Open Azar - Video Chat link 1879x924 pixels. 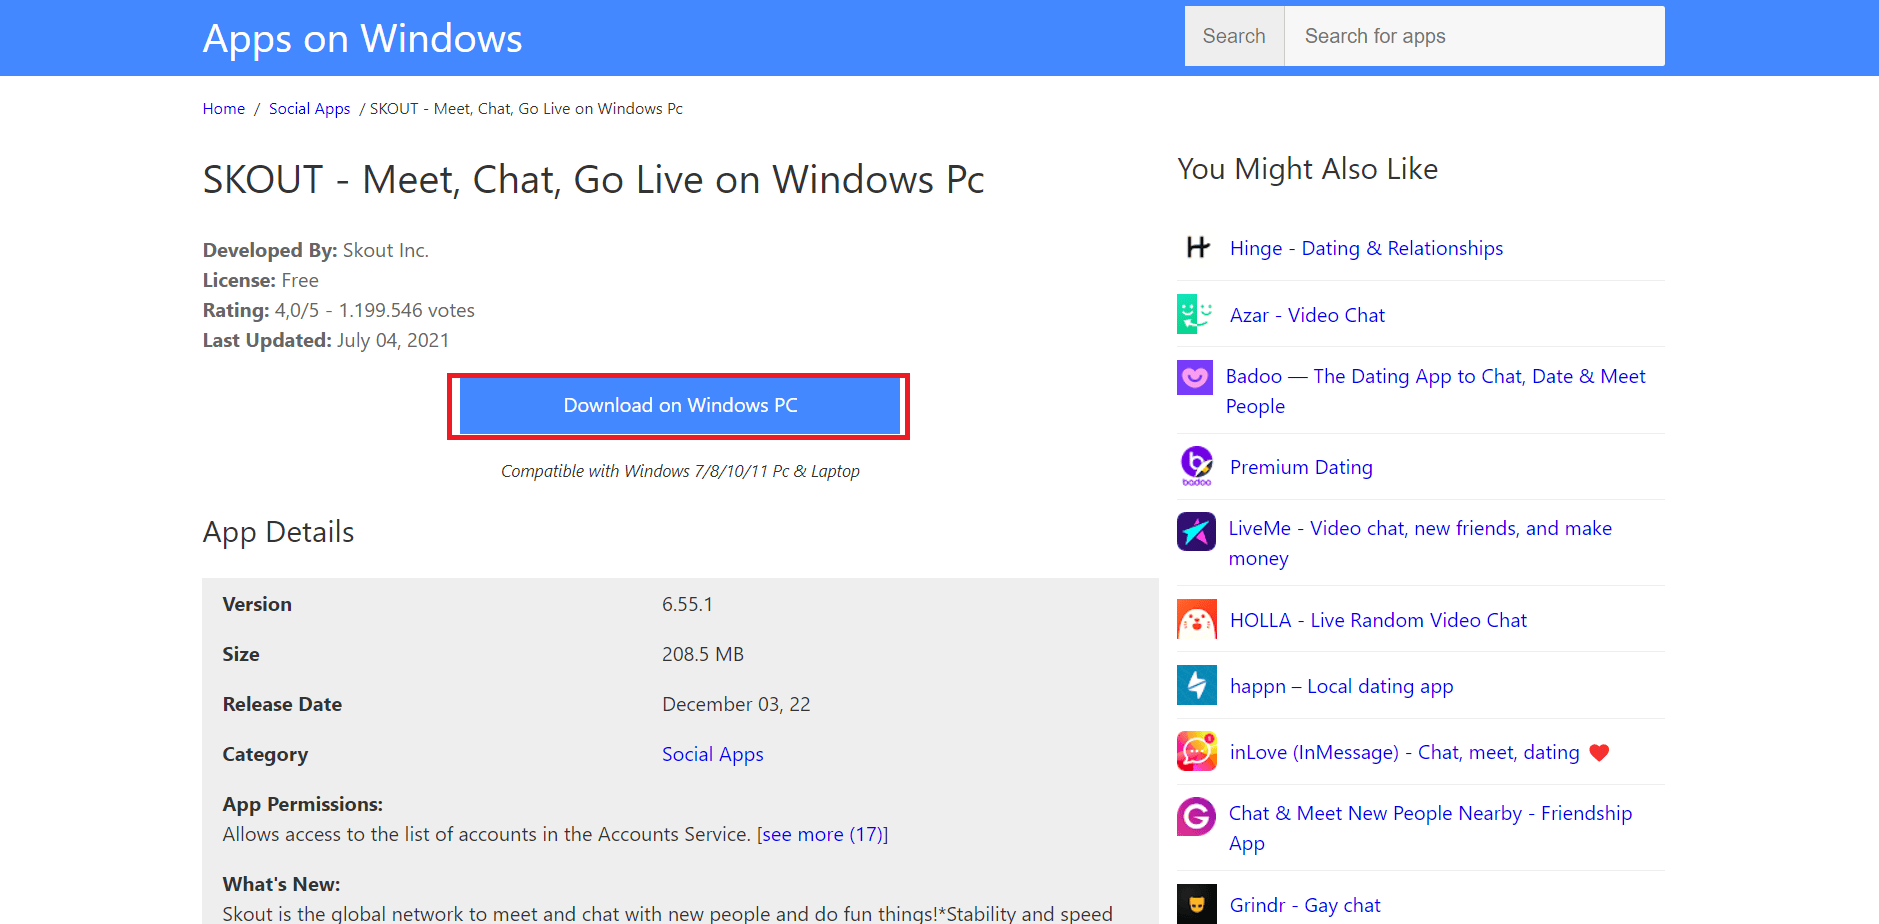pyautogui.click(x=1307, y=315)
